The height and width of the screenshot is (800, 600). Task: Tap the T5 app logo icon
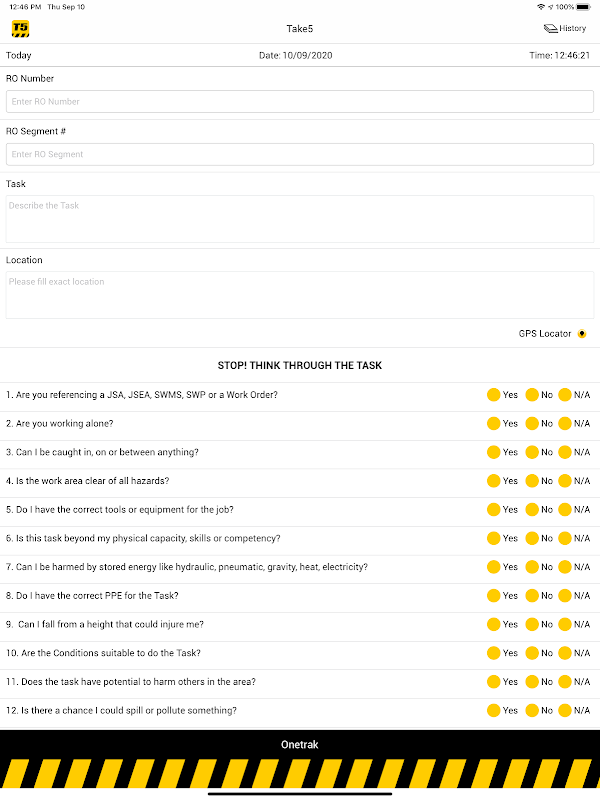point(20,28)
